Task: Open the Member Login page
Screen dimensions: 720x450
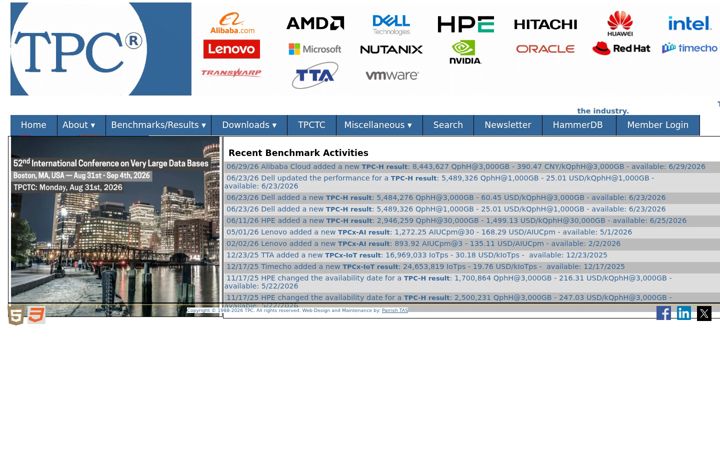Action: tap(658, 125)
